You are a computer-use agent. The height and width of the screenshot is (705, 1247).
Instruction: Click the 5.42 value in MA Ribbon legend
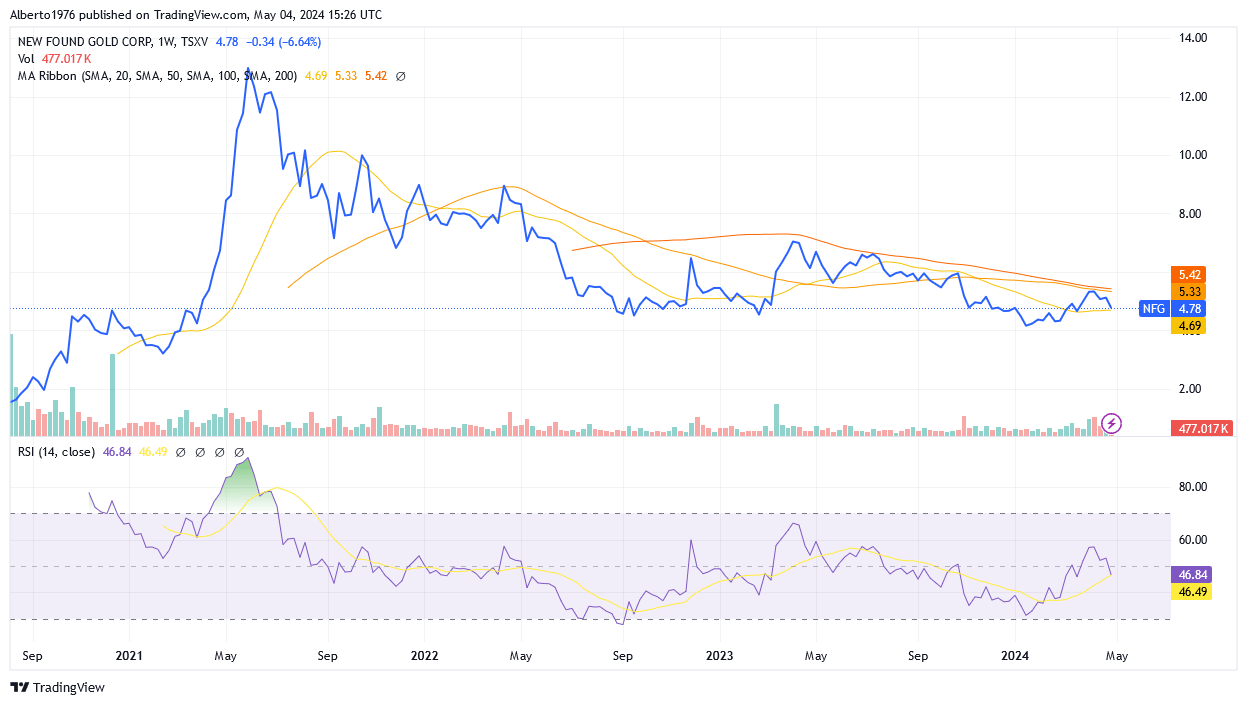376,76
